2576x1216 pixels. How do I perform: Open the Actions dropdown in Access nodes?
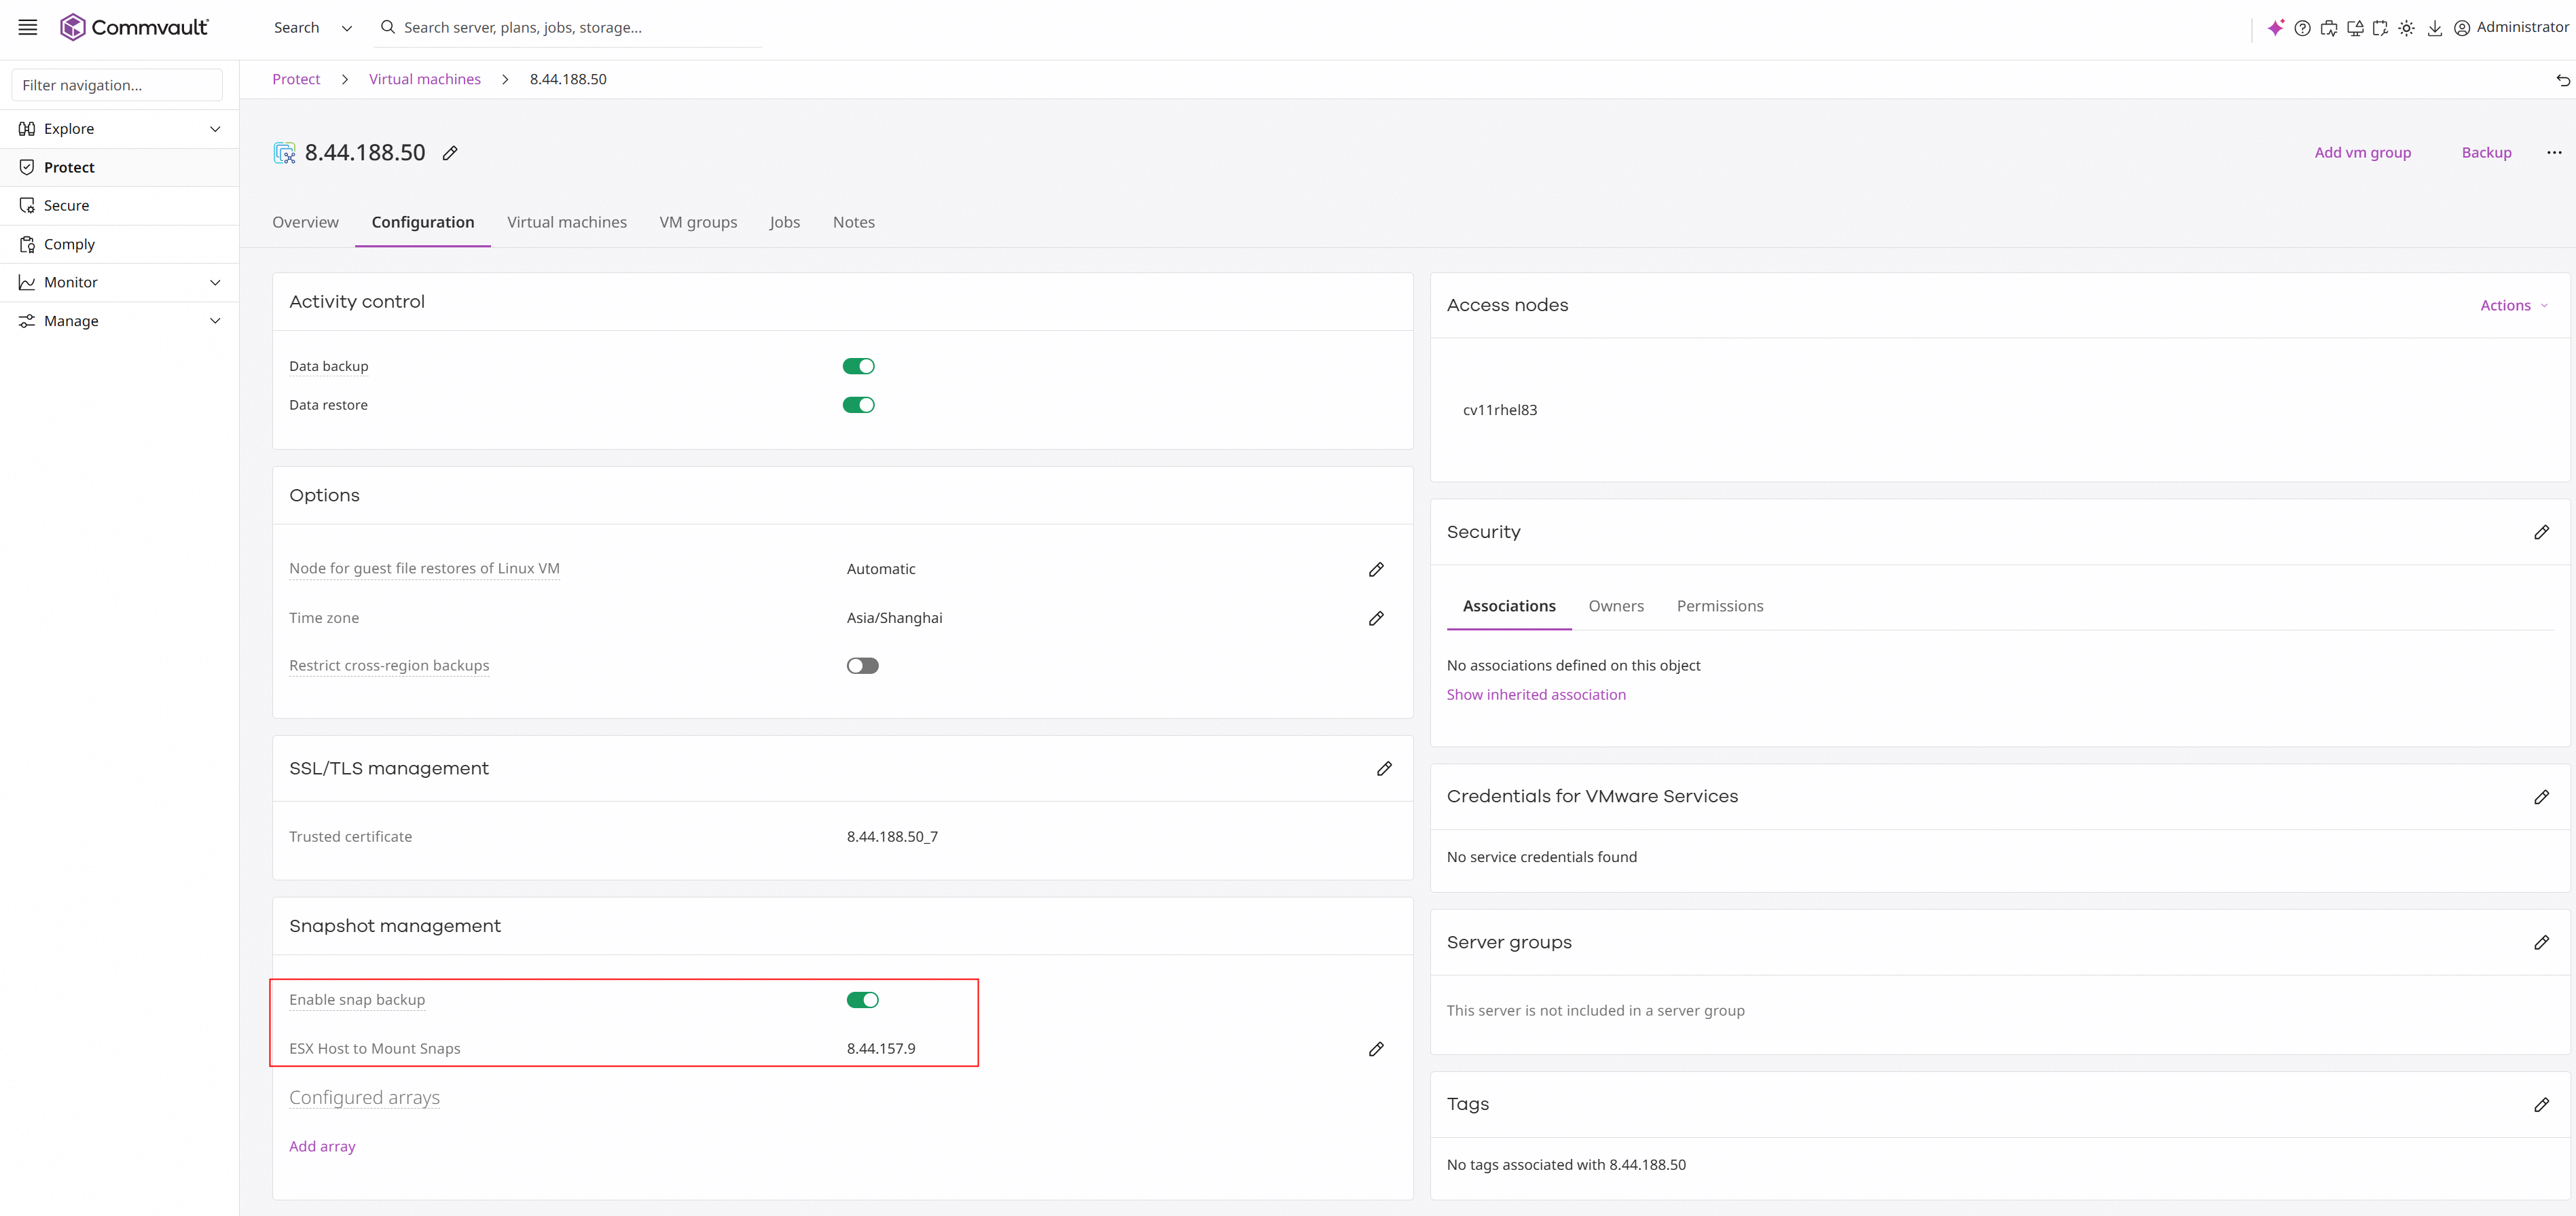pyautogui.click(x=2513, y=306)
